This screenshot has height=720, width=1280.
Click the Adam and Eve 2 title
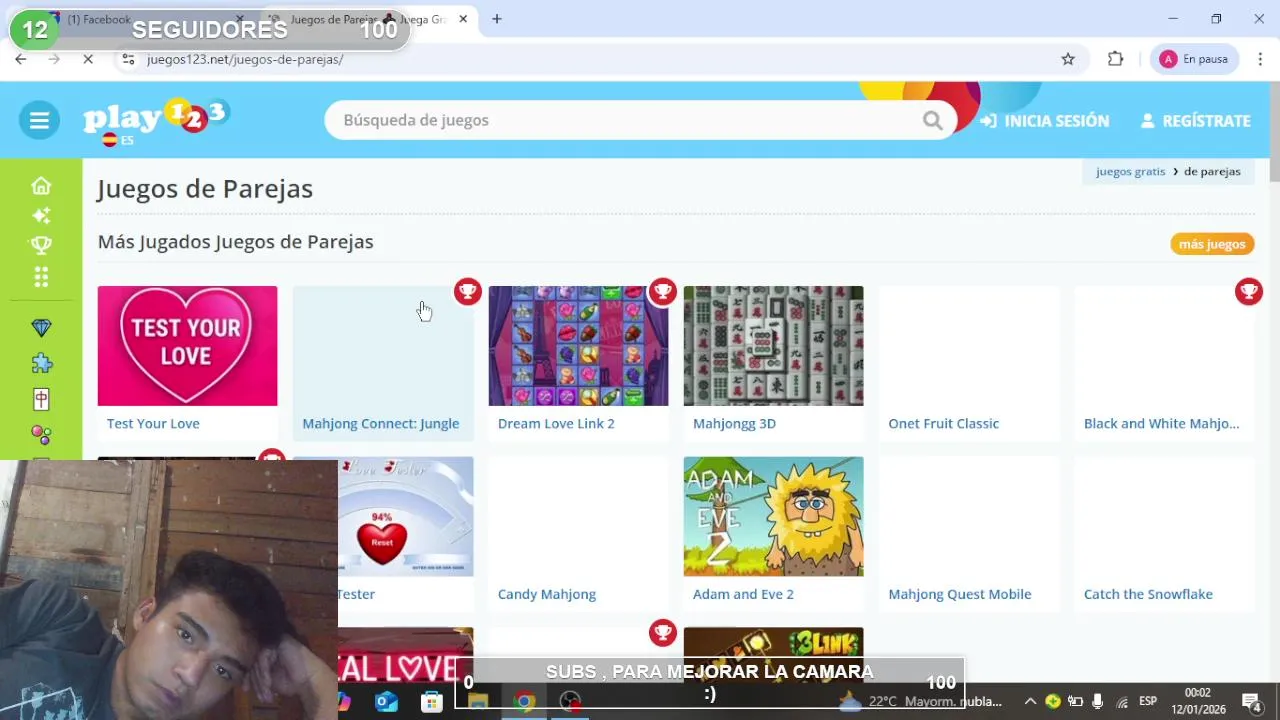click(743, 594)
